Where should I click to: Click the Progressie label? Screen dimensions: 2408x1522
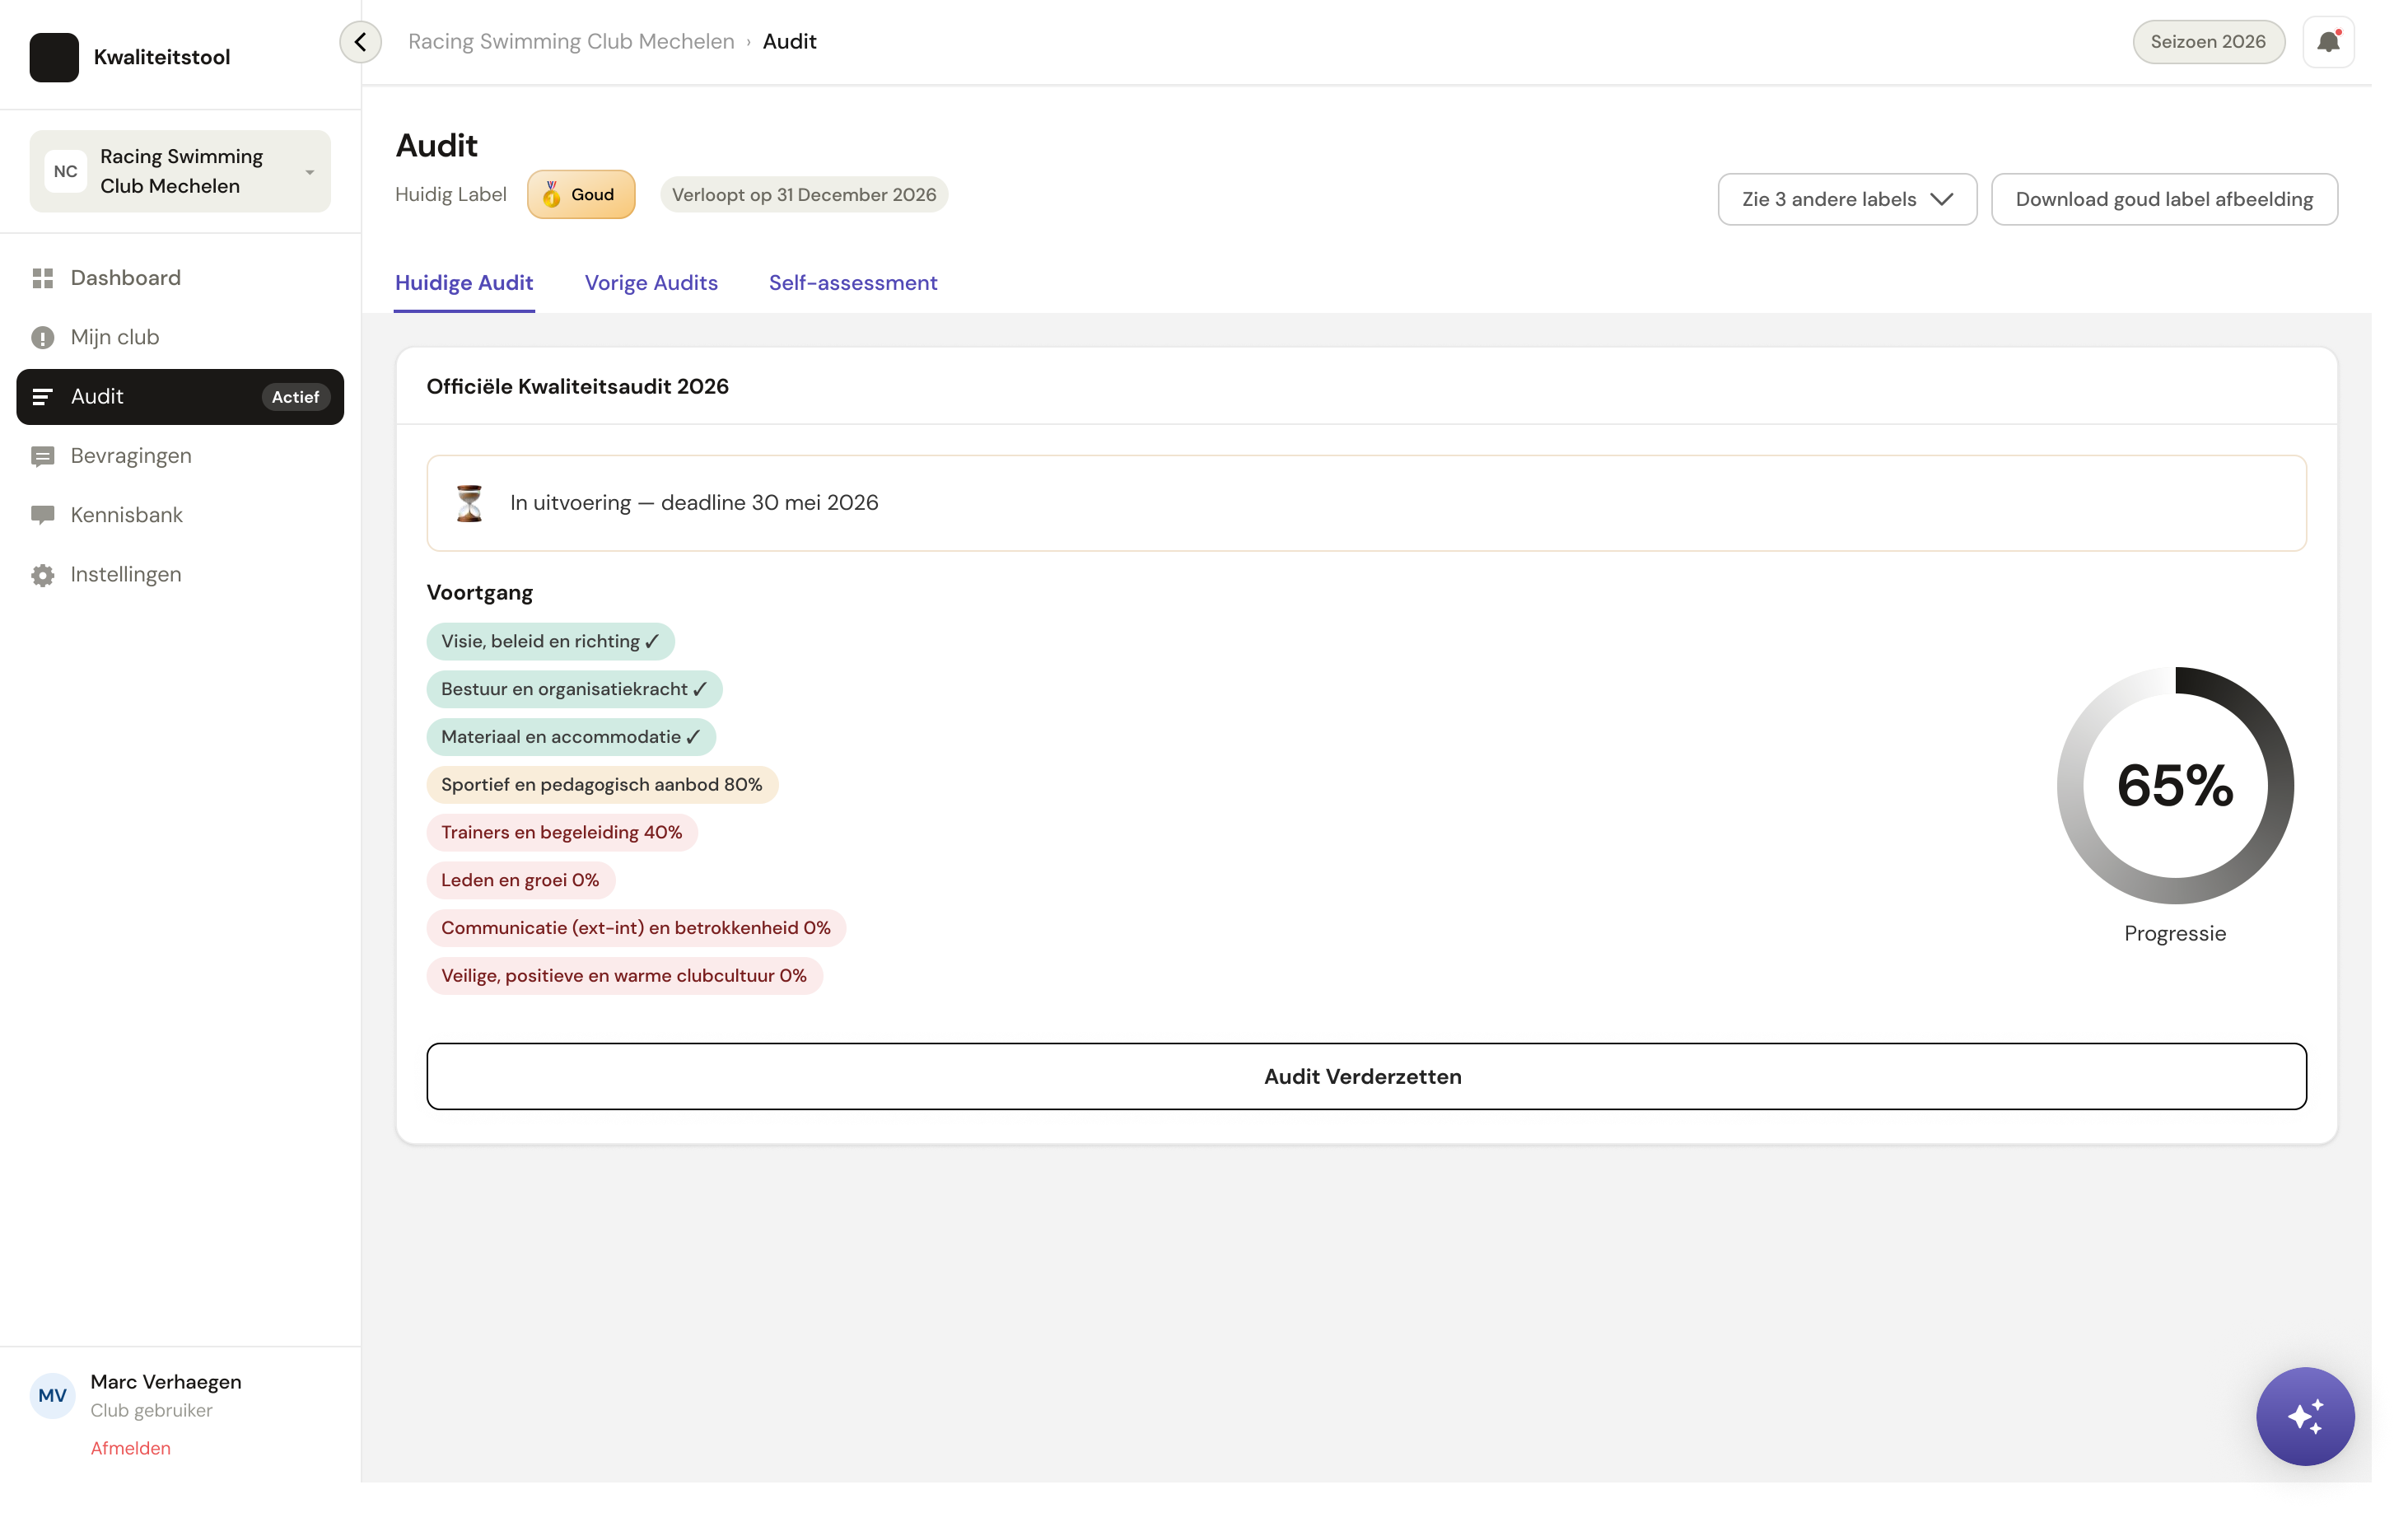point(2175,933)
